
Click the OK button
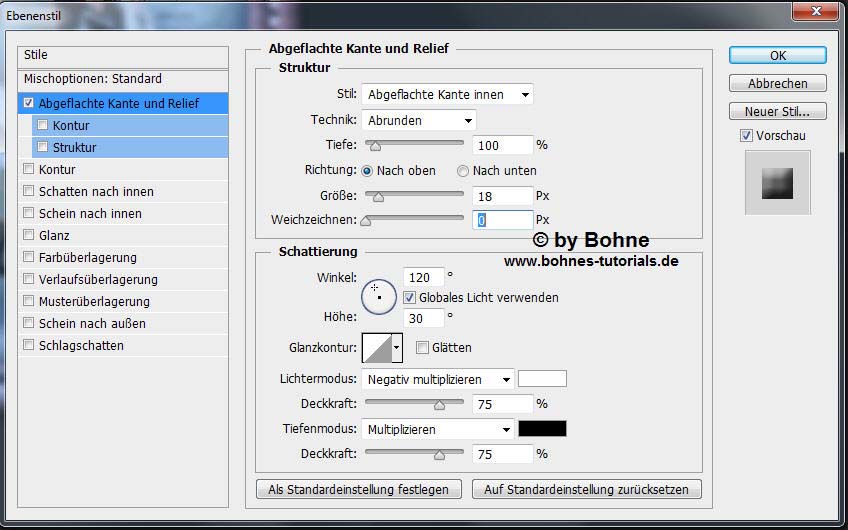[x=777, y=55]
